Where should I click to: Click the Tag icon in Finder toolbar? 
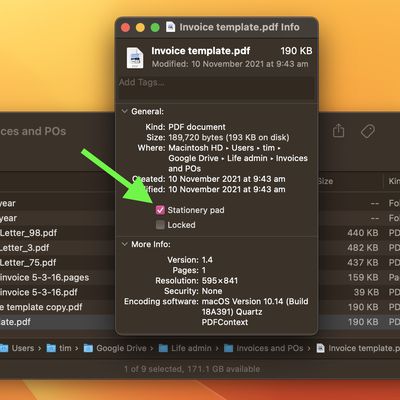(368, 131)
